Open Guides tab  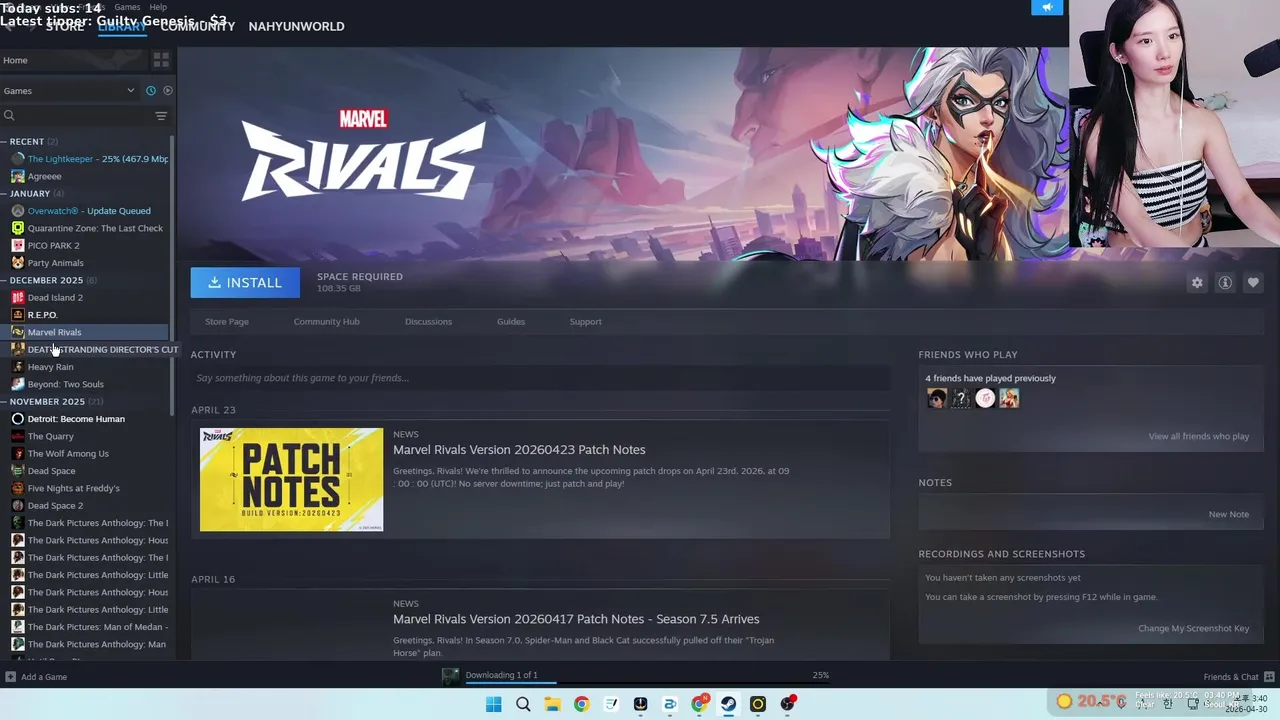click(x=511, y=322)
